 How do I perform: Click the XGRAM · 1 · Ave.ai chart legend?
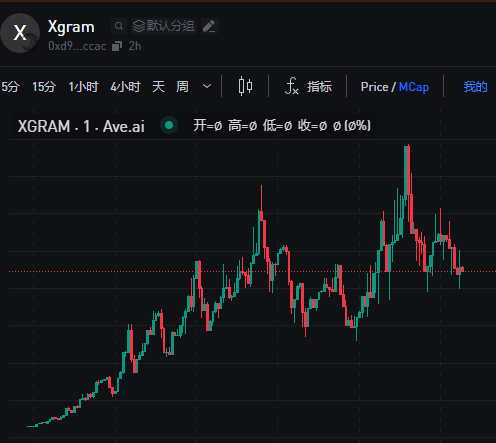click(81, 126)
